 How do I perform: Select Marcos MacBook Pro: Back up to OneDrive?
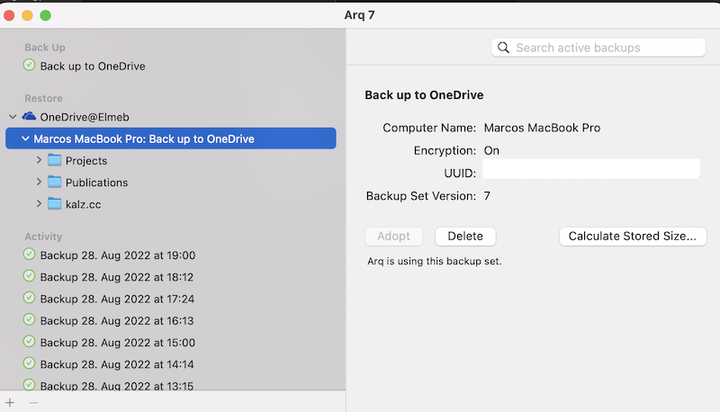coord(171,138)
